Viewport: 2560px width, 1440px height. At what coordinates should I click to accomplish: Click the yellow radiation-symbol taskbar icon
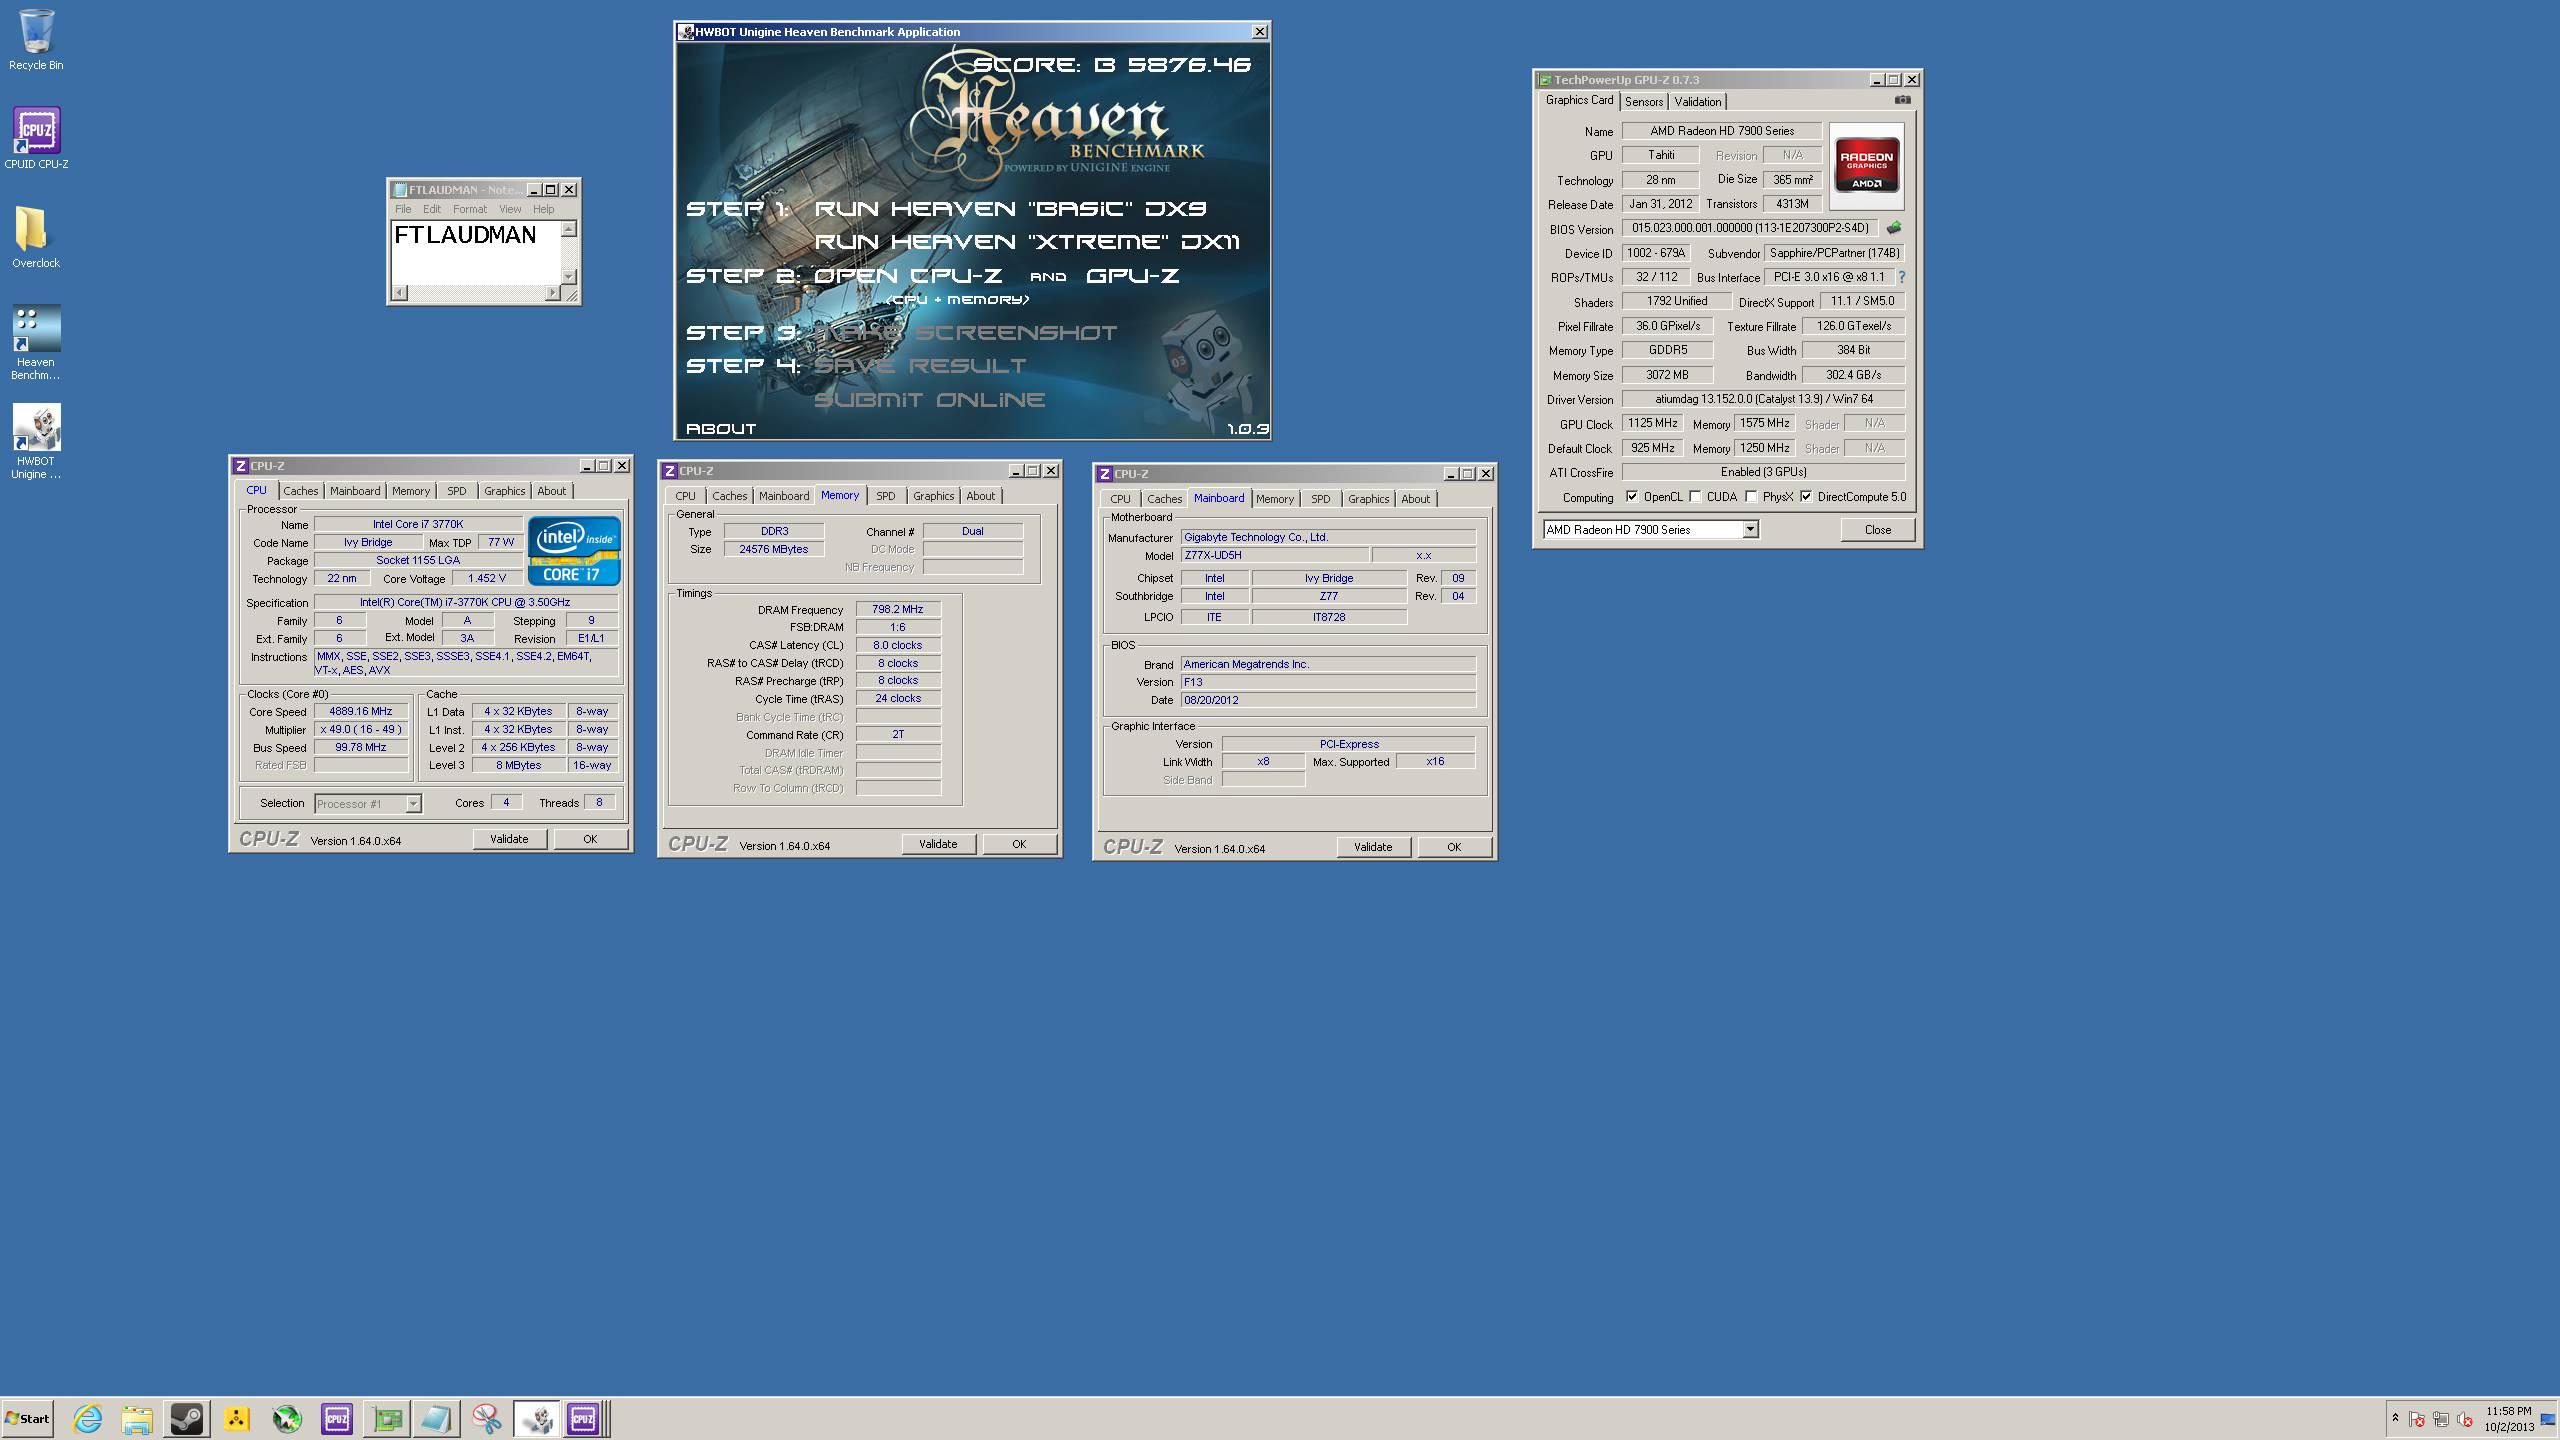[237, 1419]
